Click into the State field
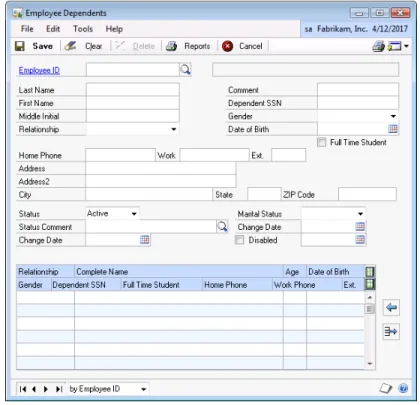The height and width of the screenshot is (405, 420). (264, 194)
